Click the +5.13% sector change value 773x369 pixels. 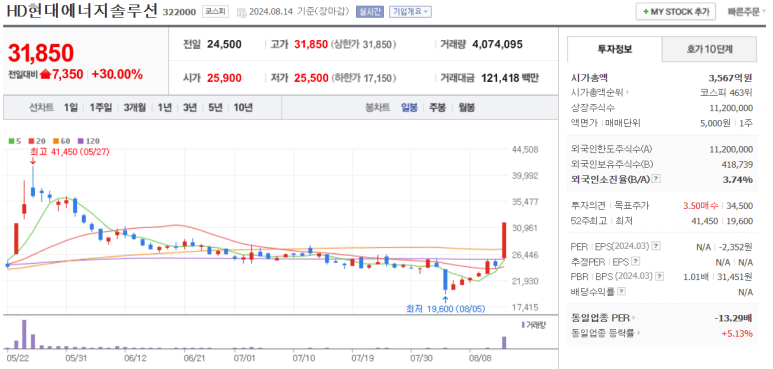pyautogui.click(x=737, y=334)
